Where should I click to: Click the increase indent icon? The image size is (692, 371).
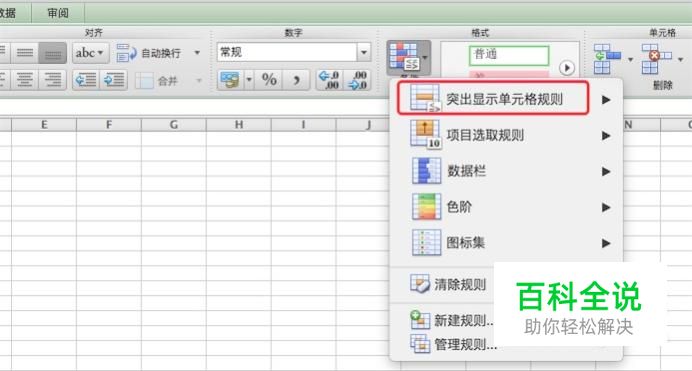point(113,80)
